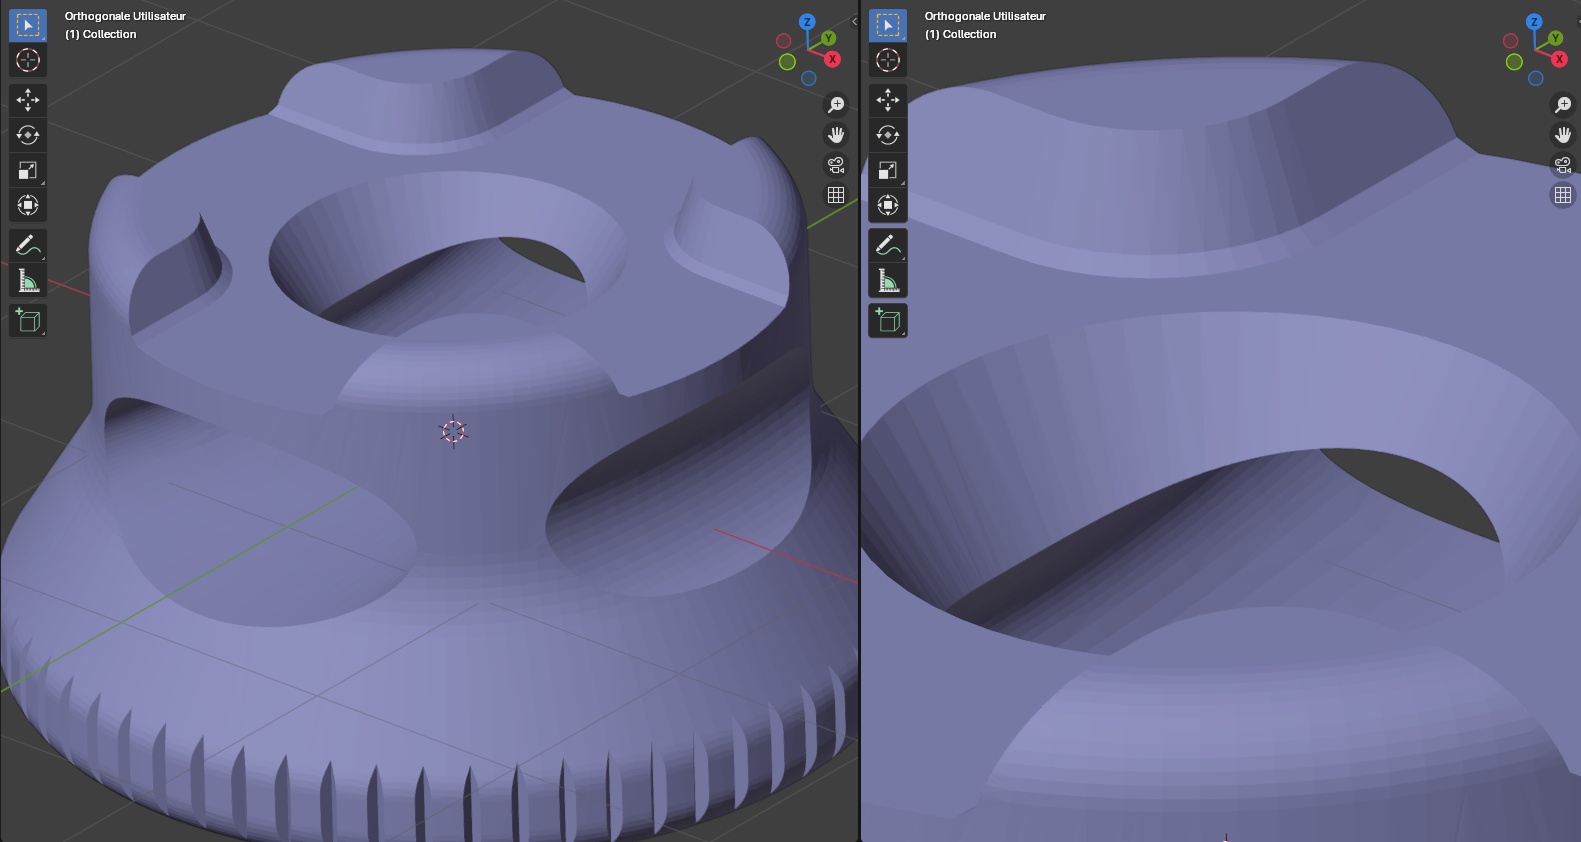Activate the Transform tool in right viewport
Image resolution: width=1581 pixels, height=842 pixels.
coord(888,205)
